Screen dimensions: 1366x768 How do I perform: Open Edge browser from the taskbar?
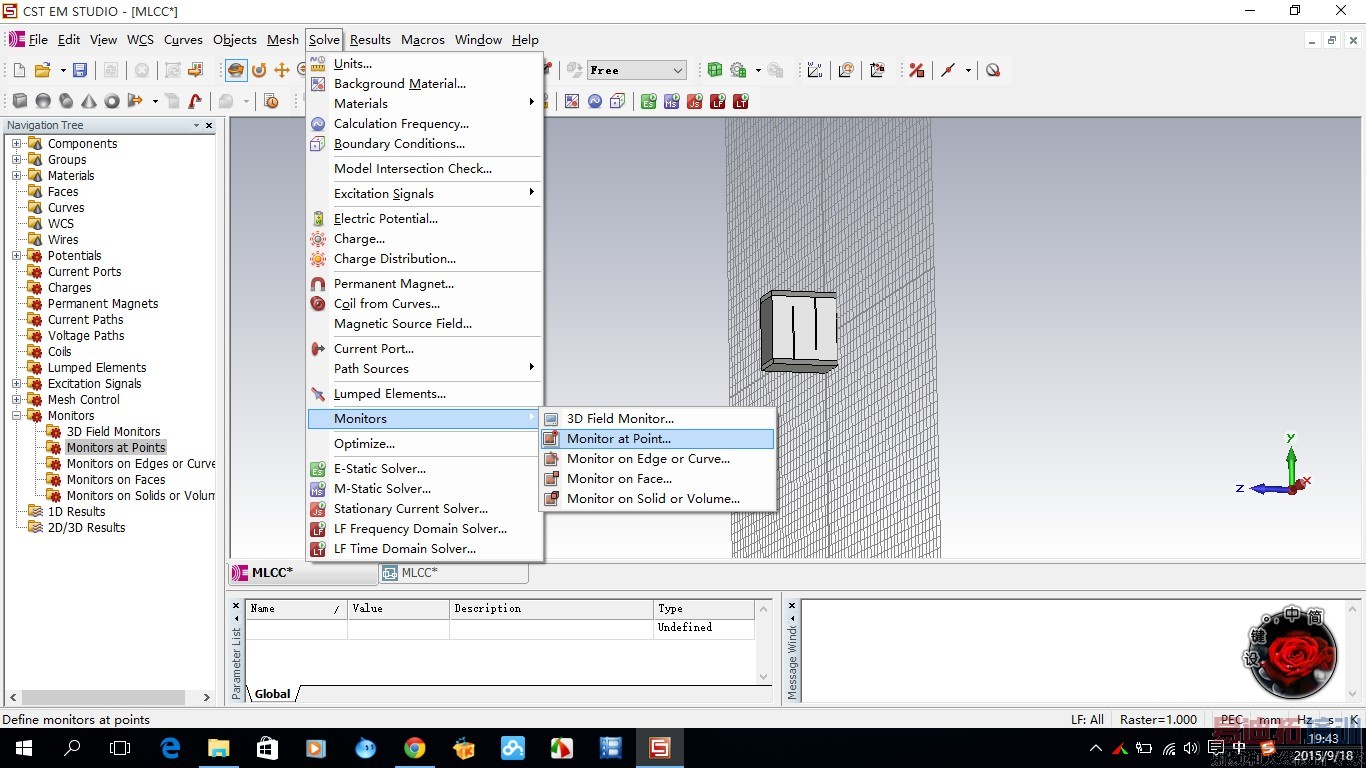tap(170, 748)
